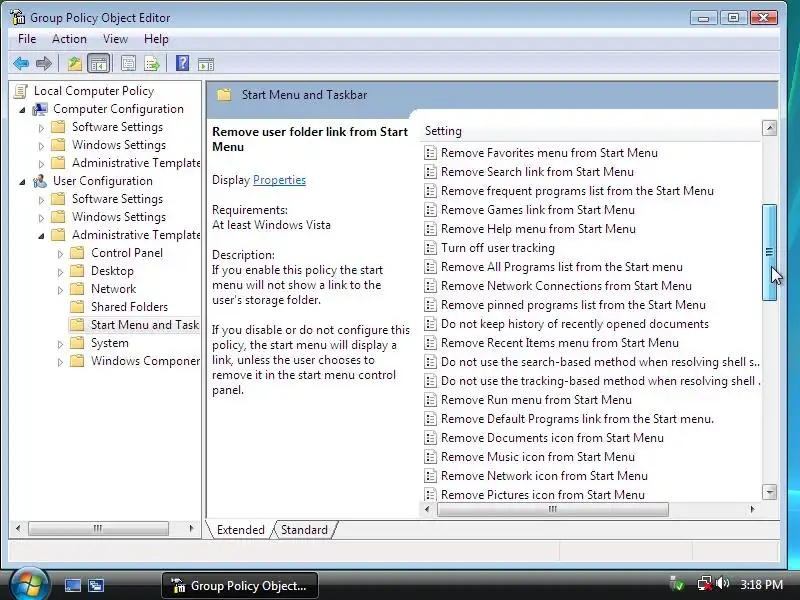The height and width of the screenshot is (600, 800).
Task: Collapse the Computer Configuration node
Action: (22, 110)
